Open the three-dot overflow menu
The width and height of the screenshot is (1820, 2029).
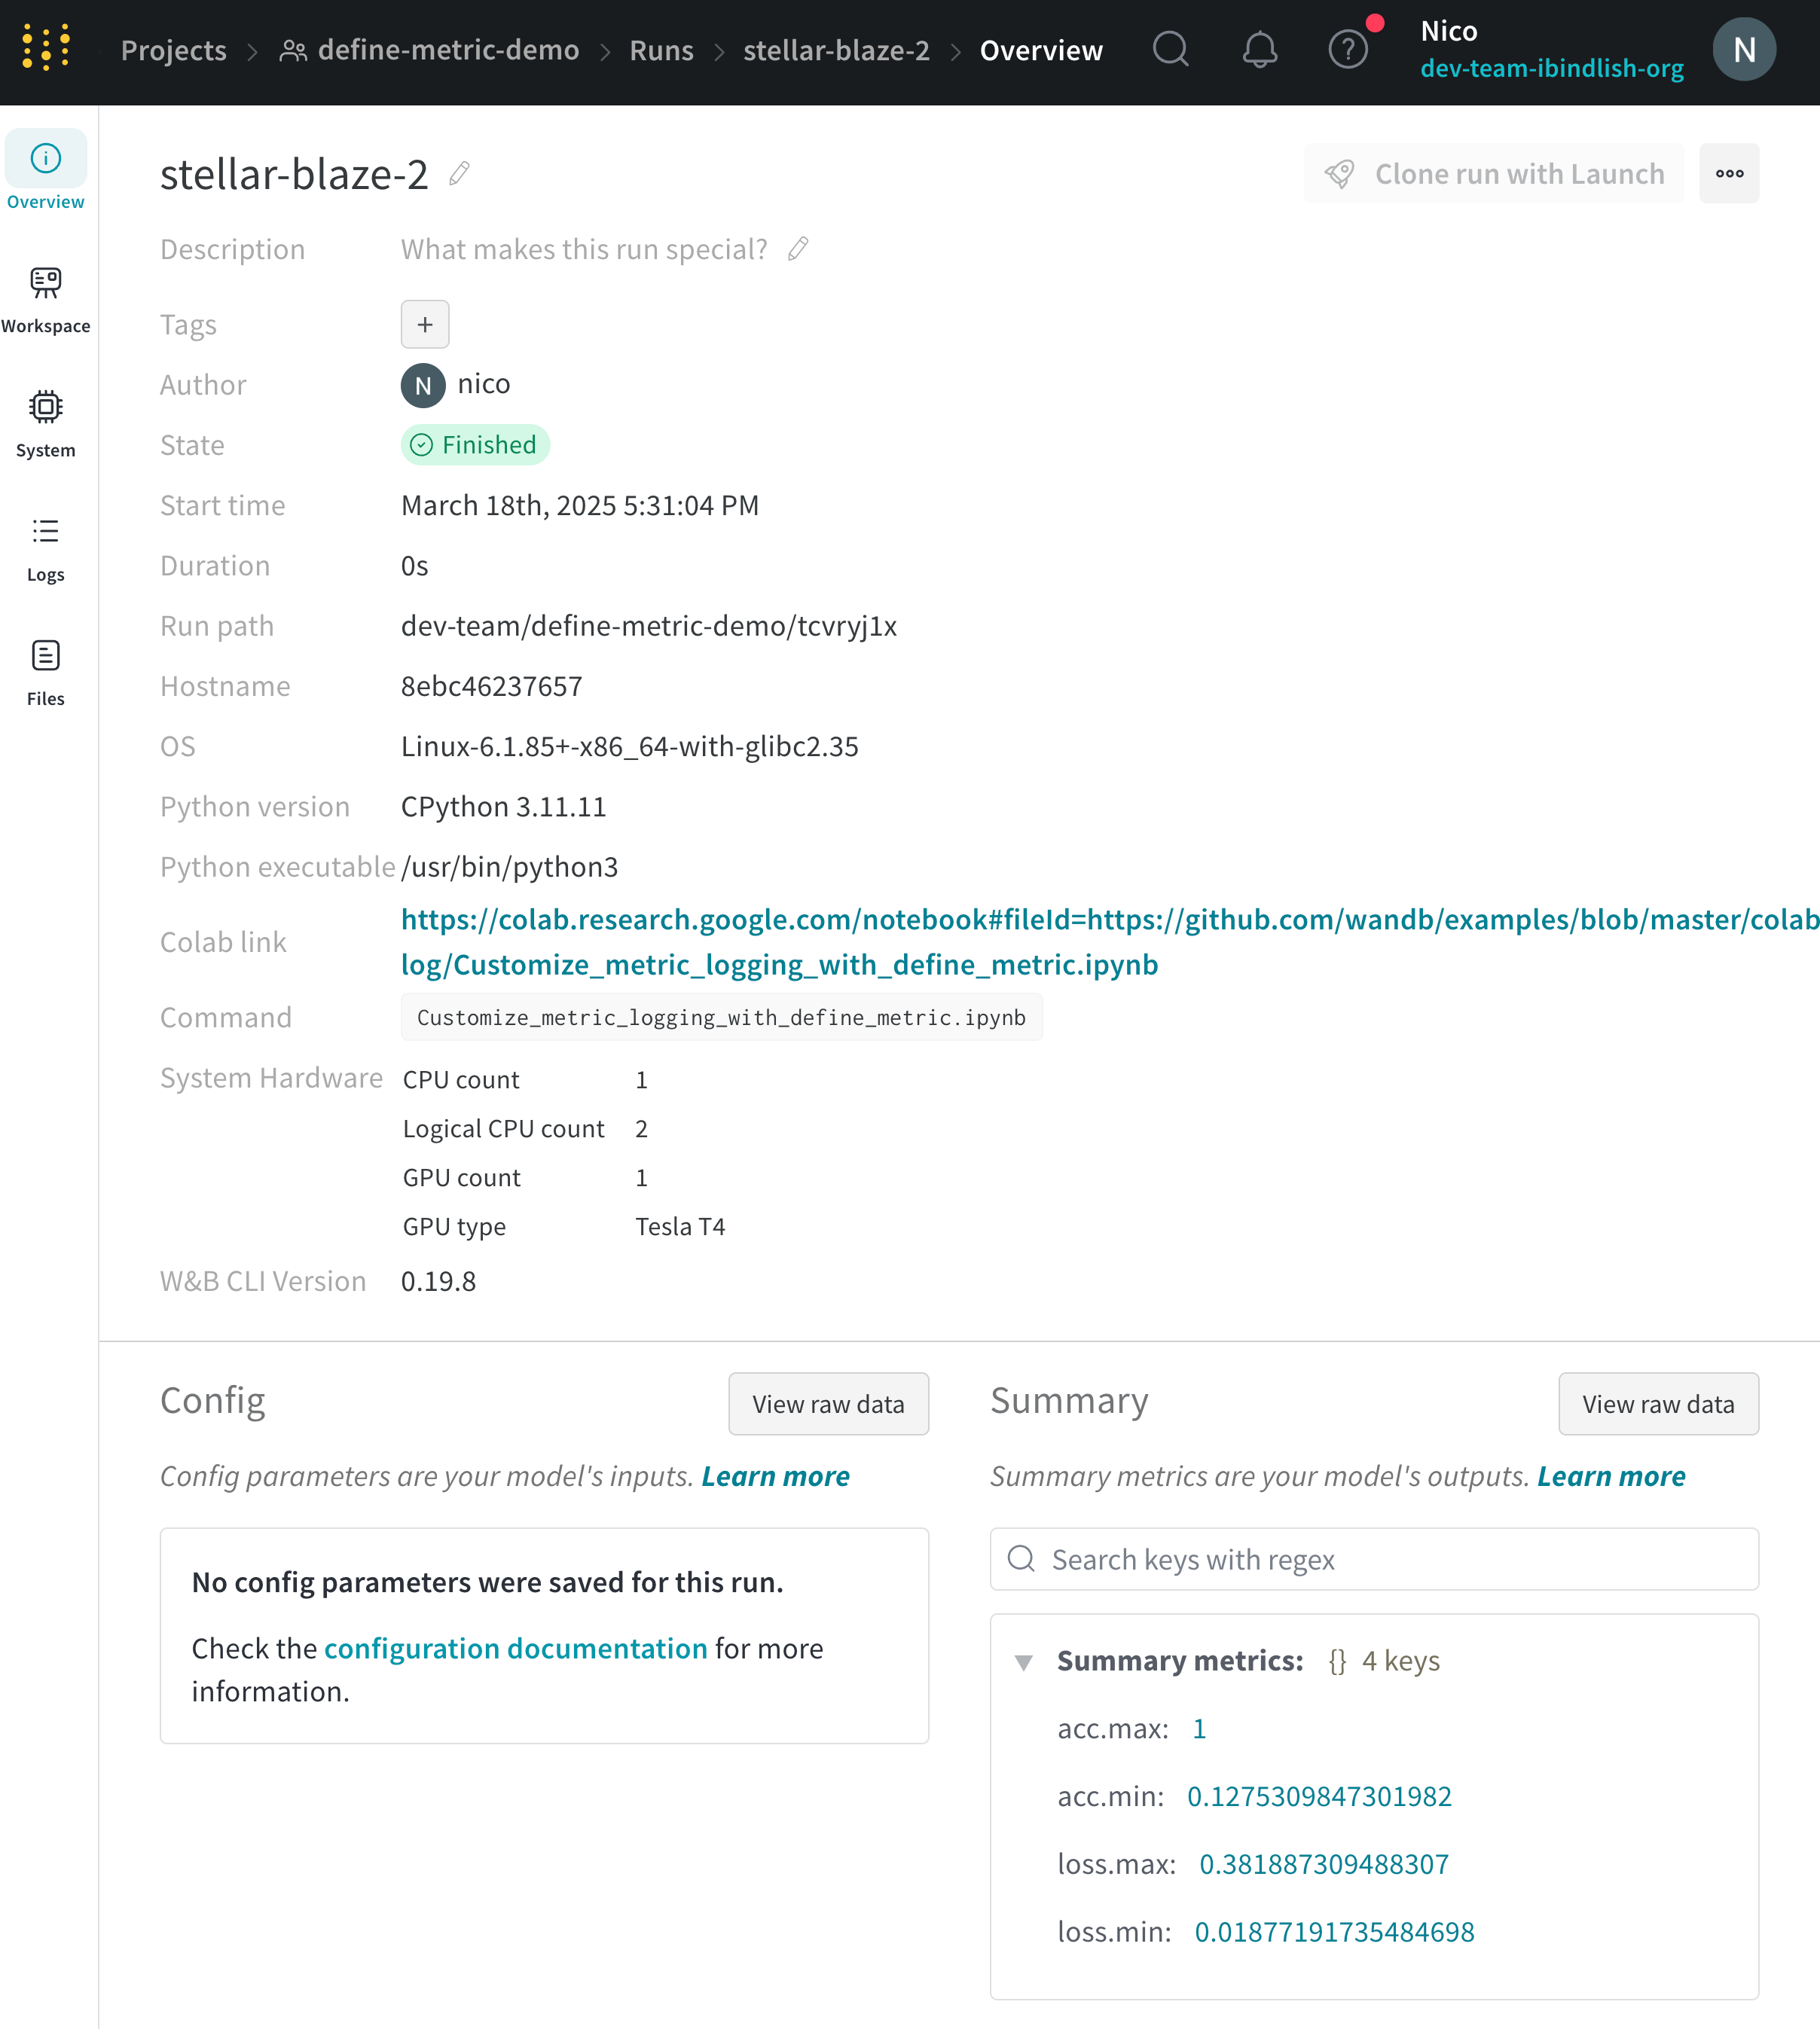[1729, 173]
